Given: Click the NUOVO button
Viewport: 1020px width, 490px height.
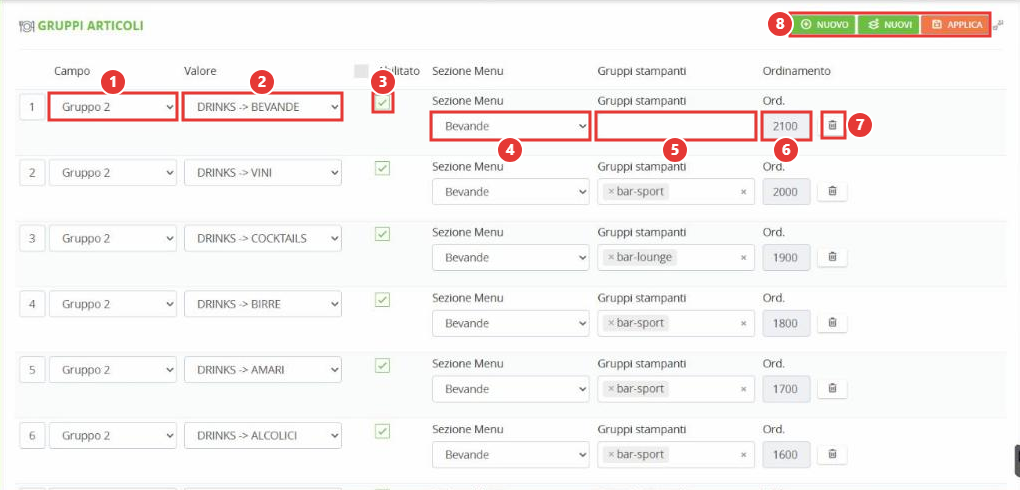Looking at the screenshot, I should [x=824, y=25].
